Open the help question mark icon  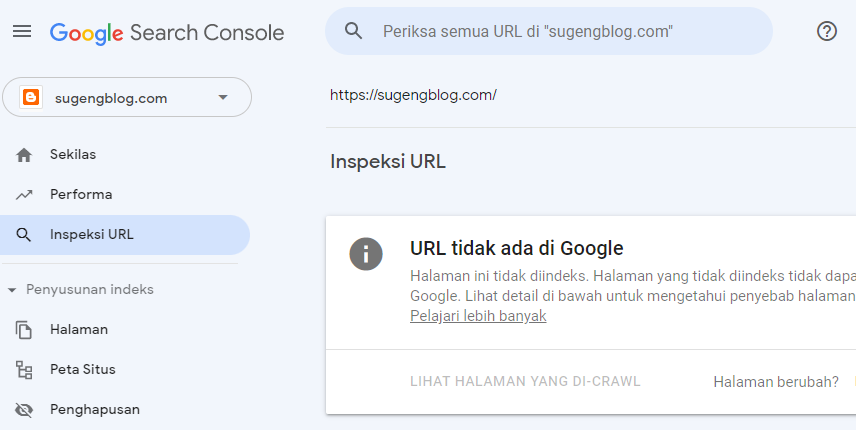(x=826, y=31)
